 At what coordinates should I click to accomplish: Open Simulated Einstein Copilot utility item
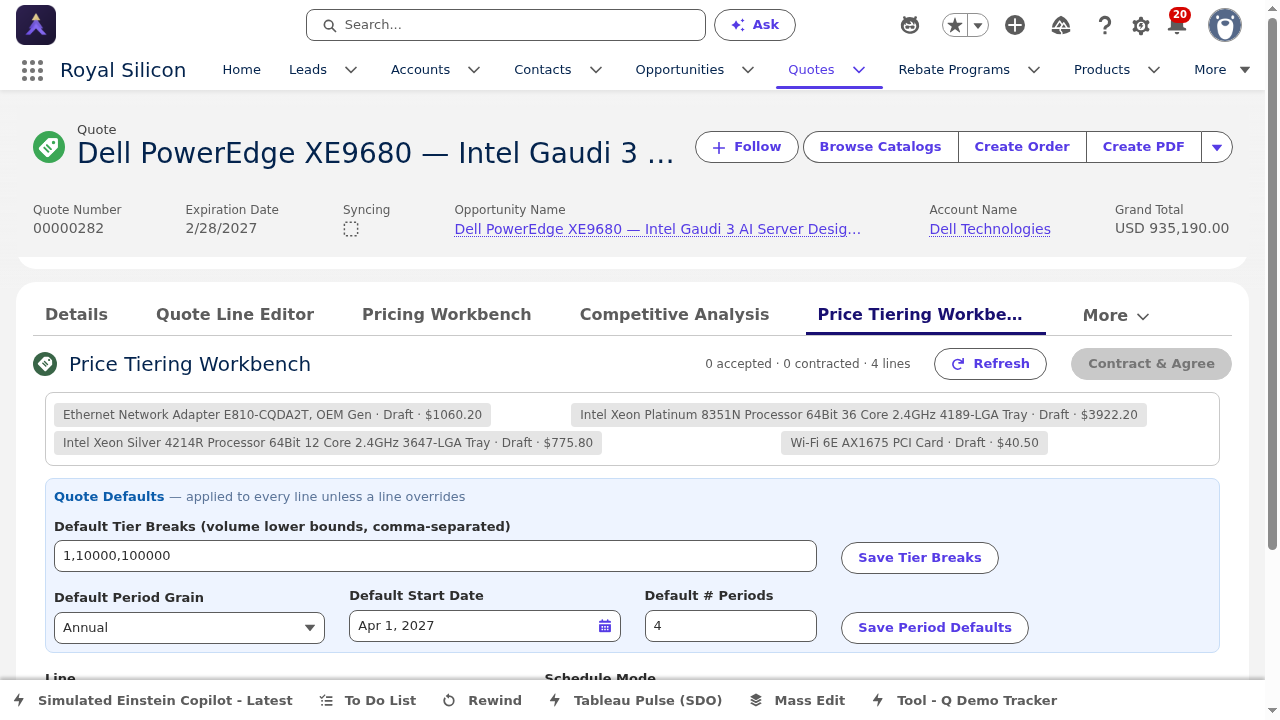coord(153,700)
